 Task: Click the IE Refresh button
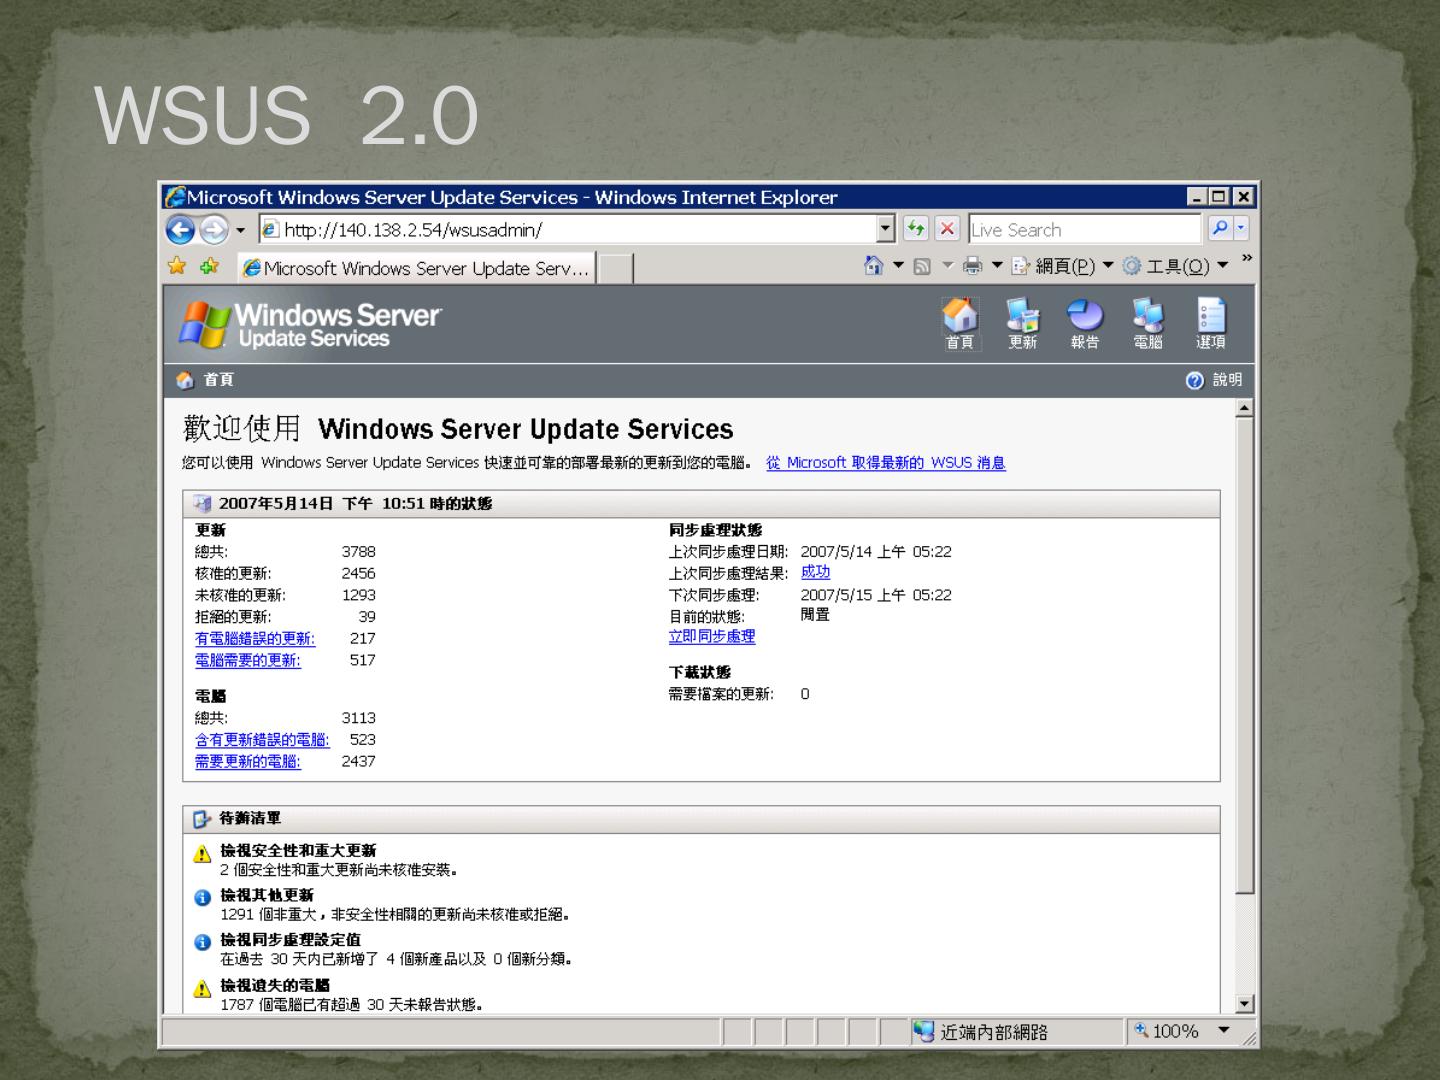click(x=915, y=229)
